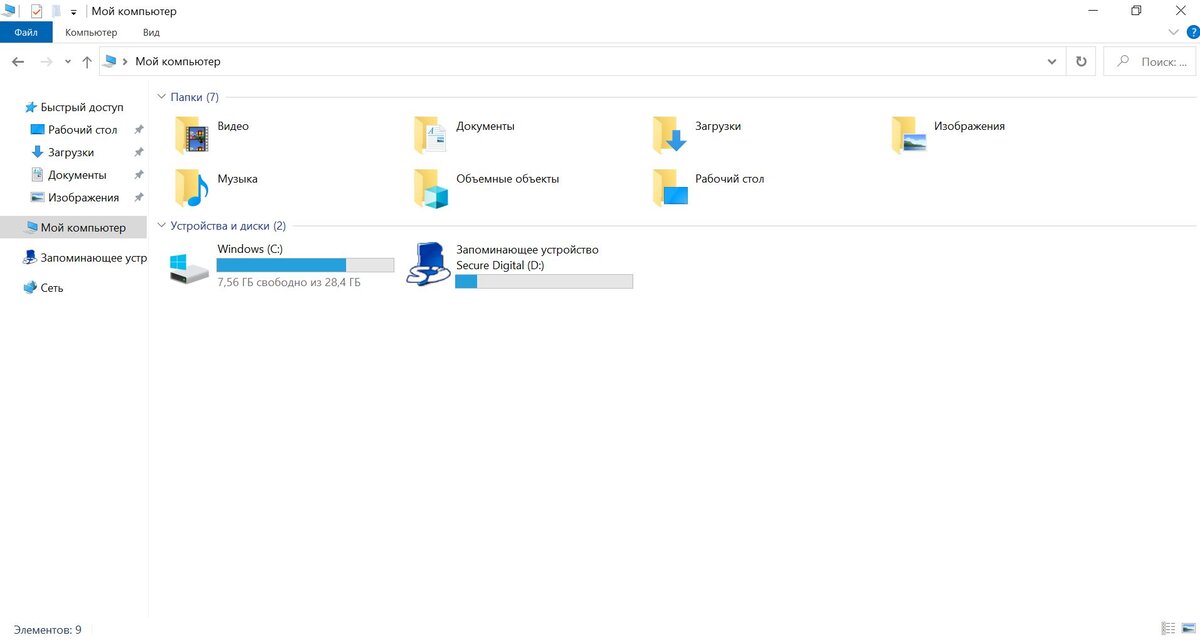Select Сеть in the navigation pane
The height and width of the screenshot is (640, 1200).
[52, 287]
